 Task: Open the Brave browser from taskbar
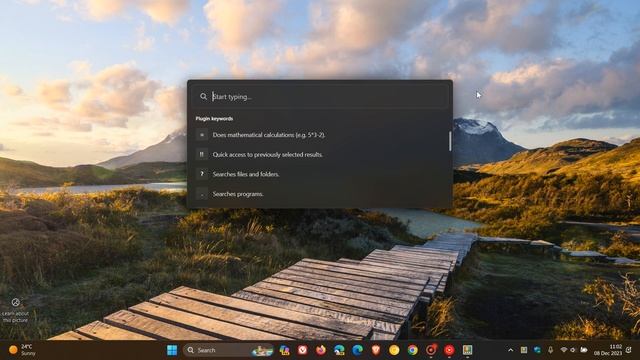pyautogui.click(x=376, y=350)
